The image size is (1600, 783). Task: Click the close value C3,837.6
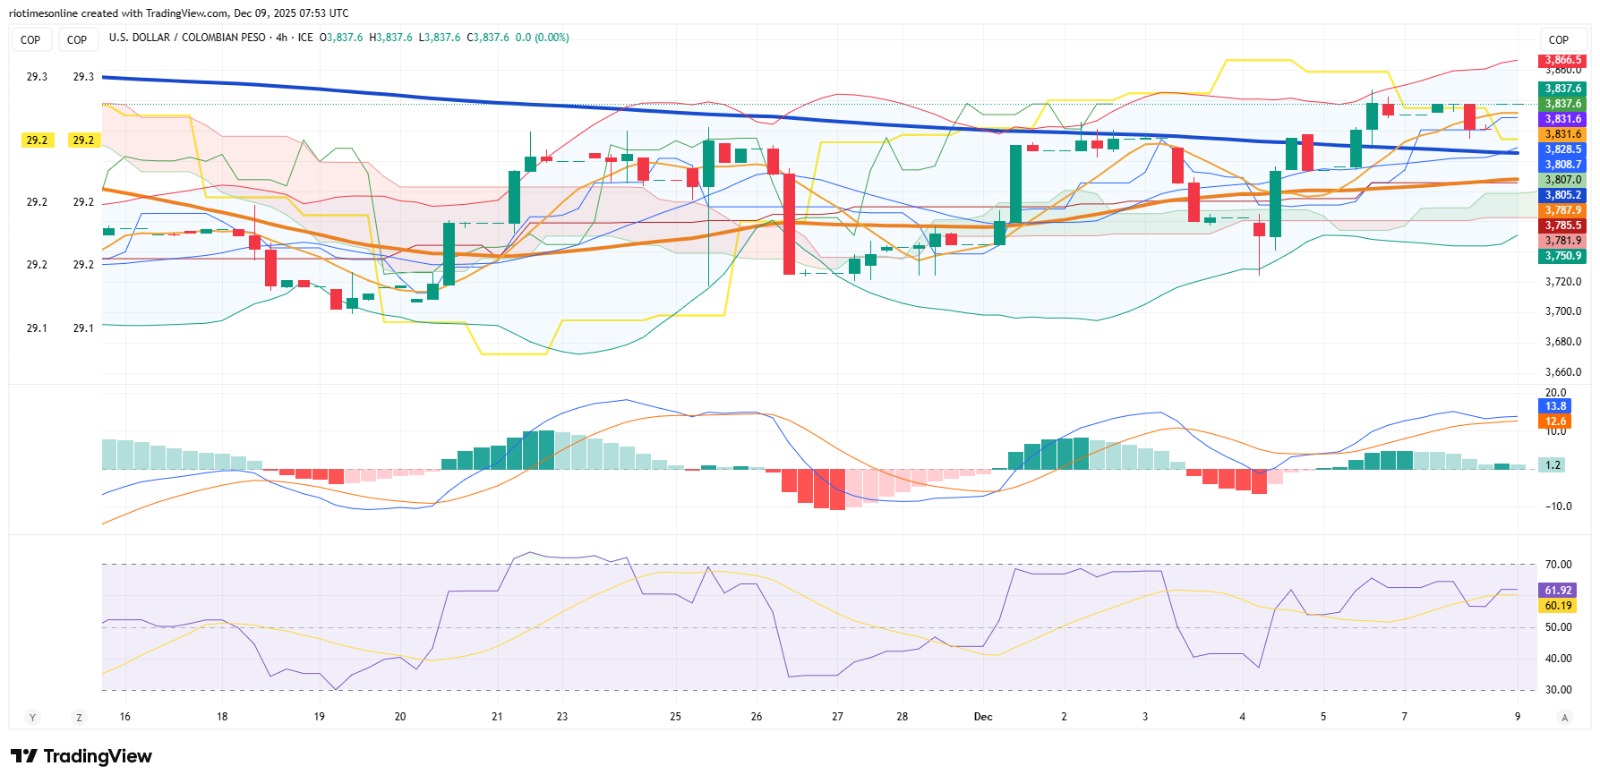[x=488, y=38]
